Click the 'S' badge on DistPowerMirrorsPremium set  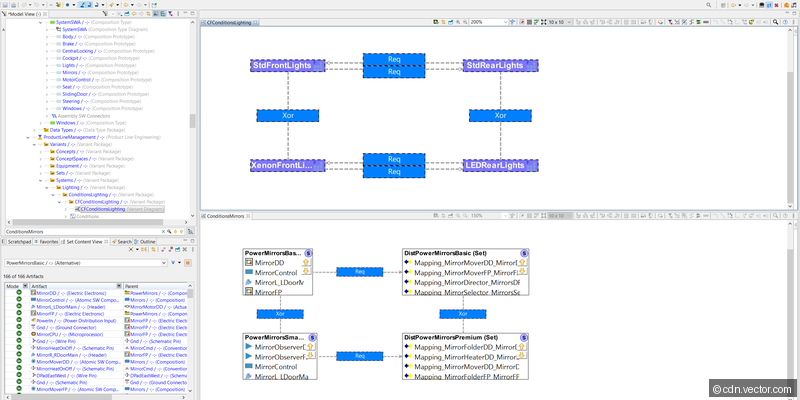(522, 339)
